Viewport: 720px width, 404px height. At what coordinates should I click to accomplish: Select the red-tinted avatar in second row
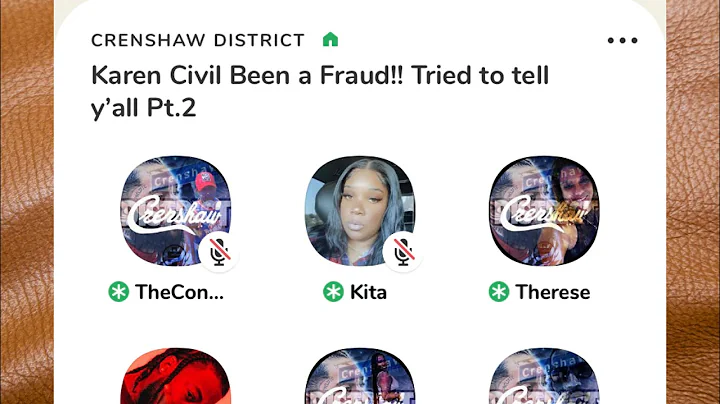click(175, 376)
